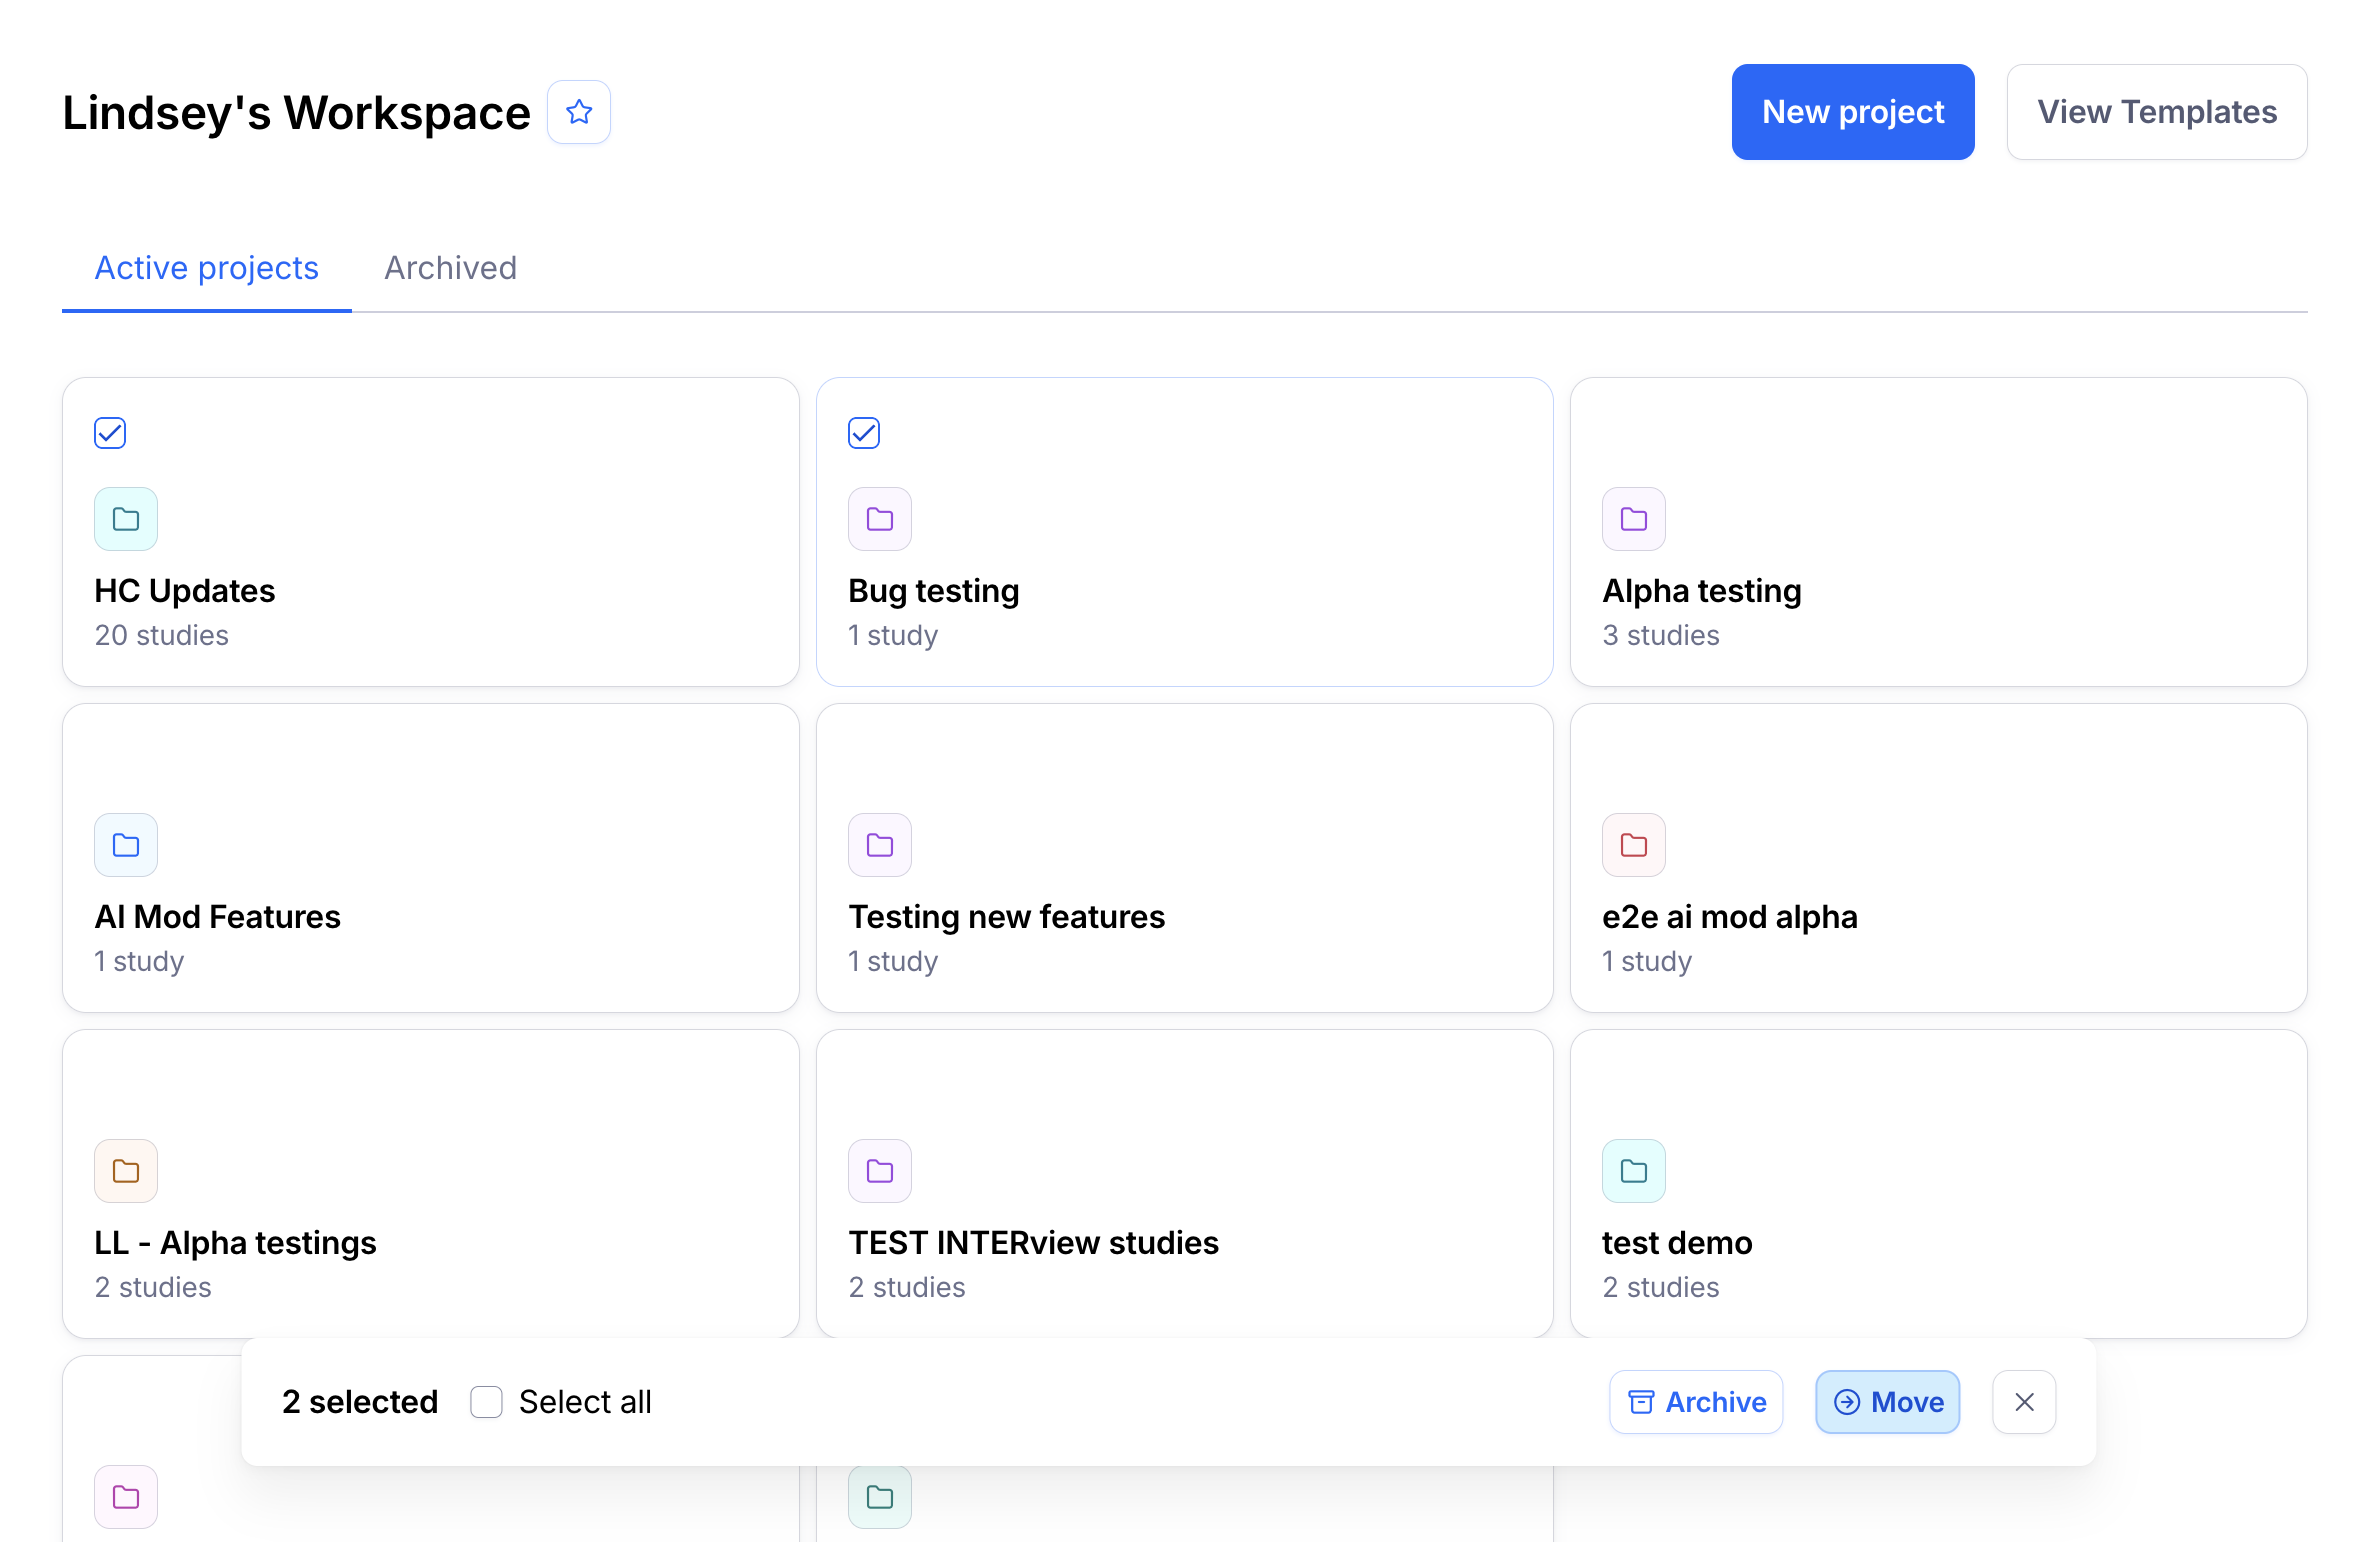
Task: Click the teal folder icon on test demo
Action: tap(1634, 1171)
